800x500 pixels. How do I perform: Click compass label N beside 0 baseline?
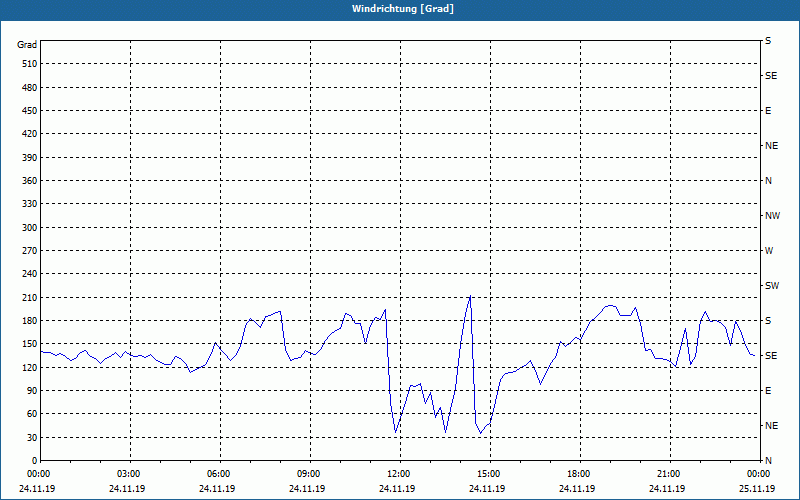769,461
